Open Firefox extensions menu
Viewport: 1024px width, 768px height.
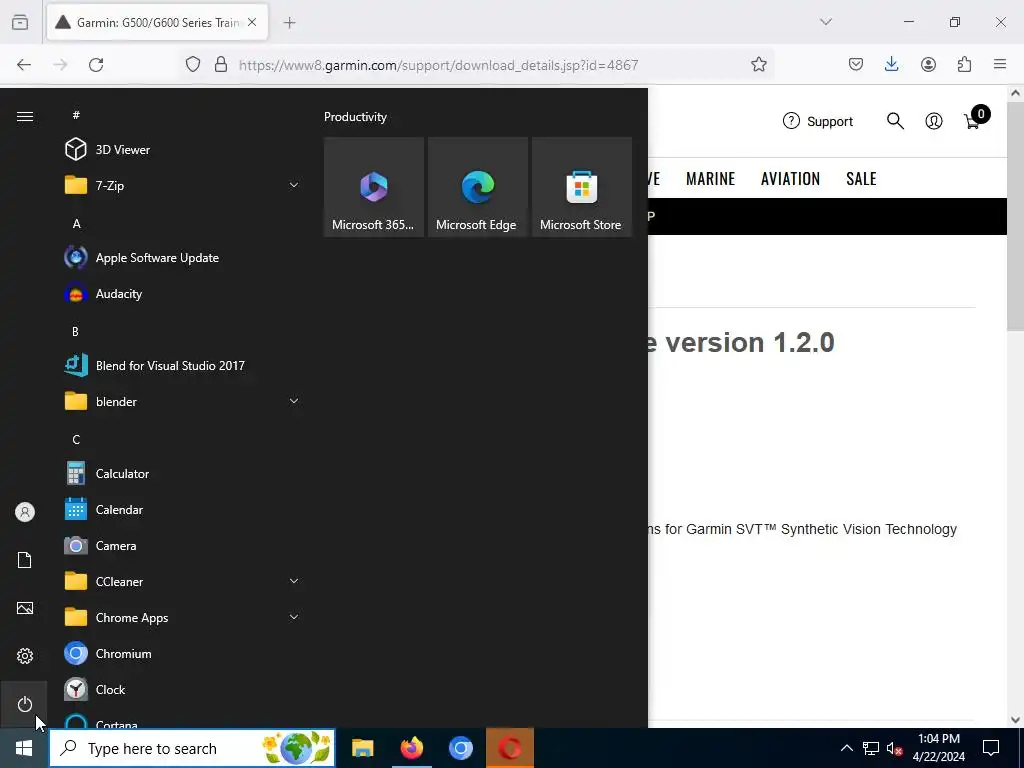(x=964, y=64)
